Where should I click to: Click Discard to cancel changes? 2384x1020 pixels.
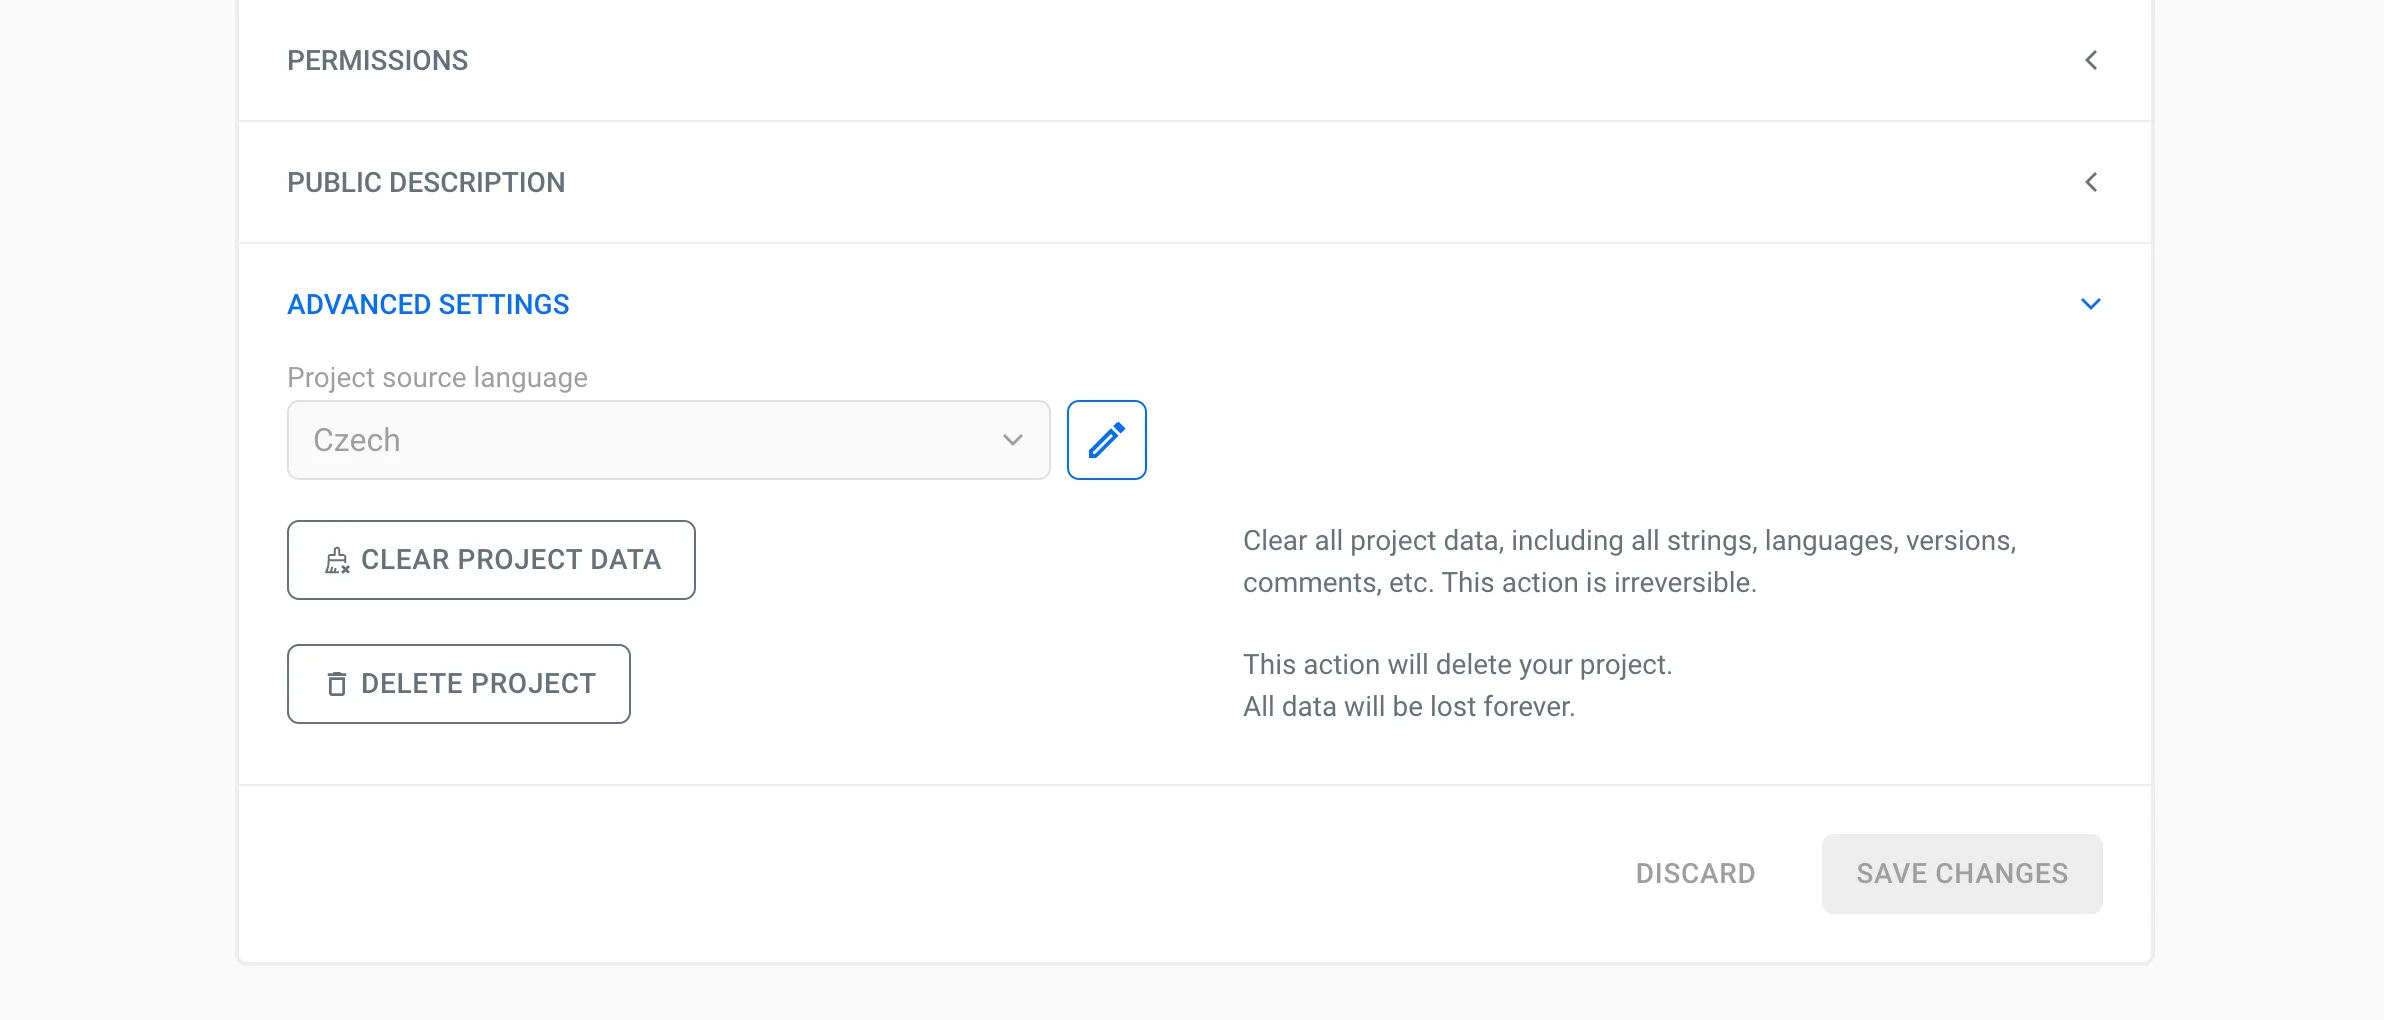point(1695,873)
